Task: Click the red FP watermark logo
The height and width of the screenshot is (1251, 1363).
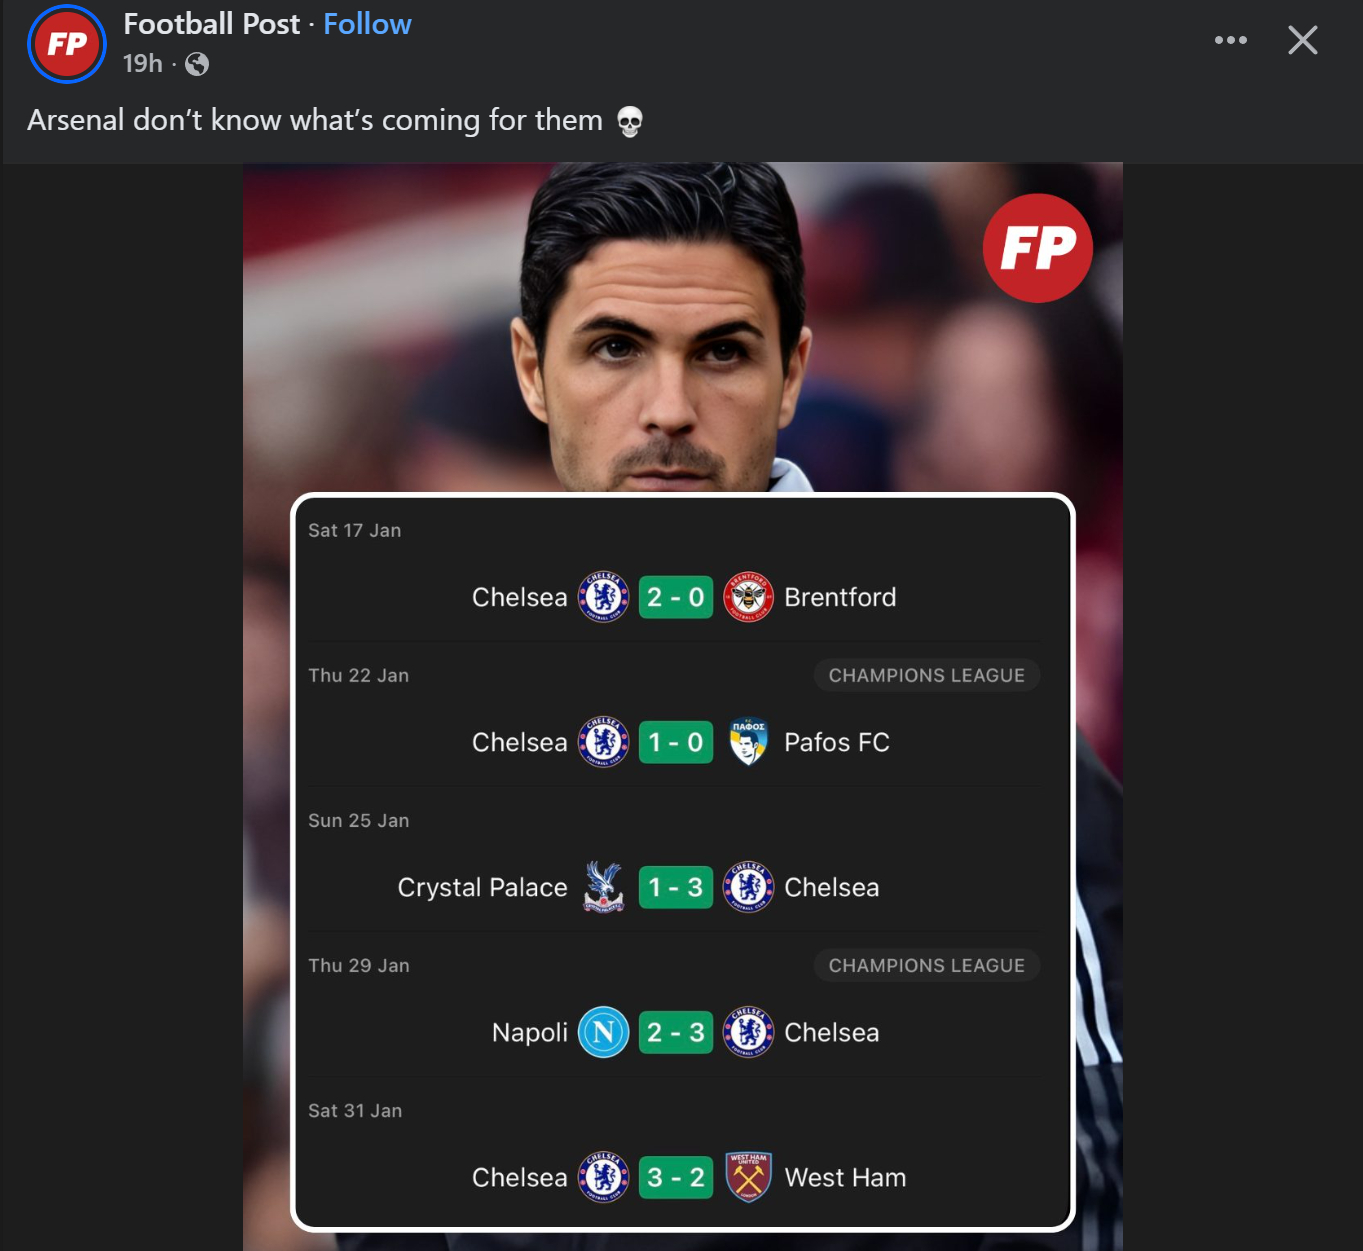Action: click(1037, 248)
